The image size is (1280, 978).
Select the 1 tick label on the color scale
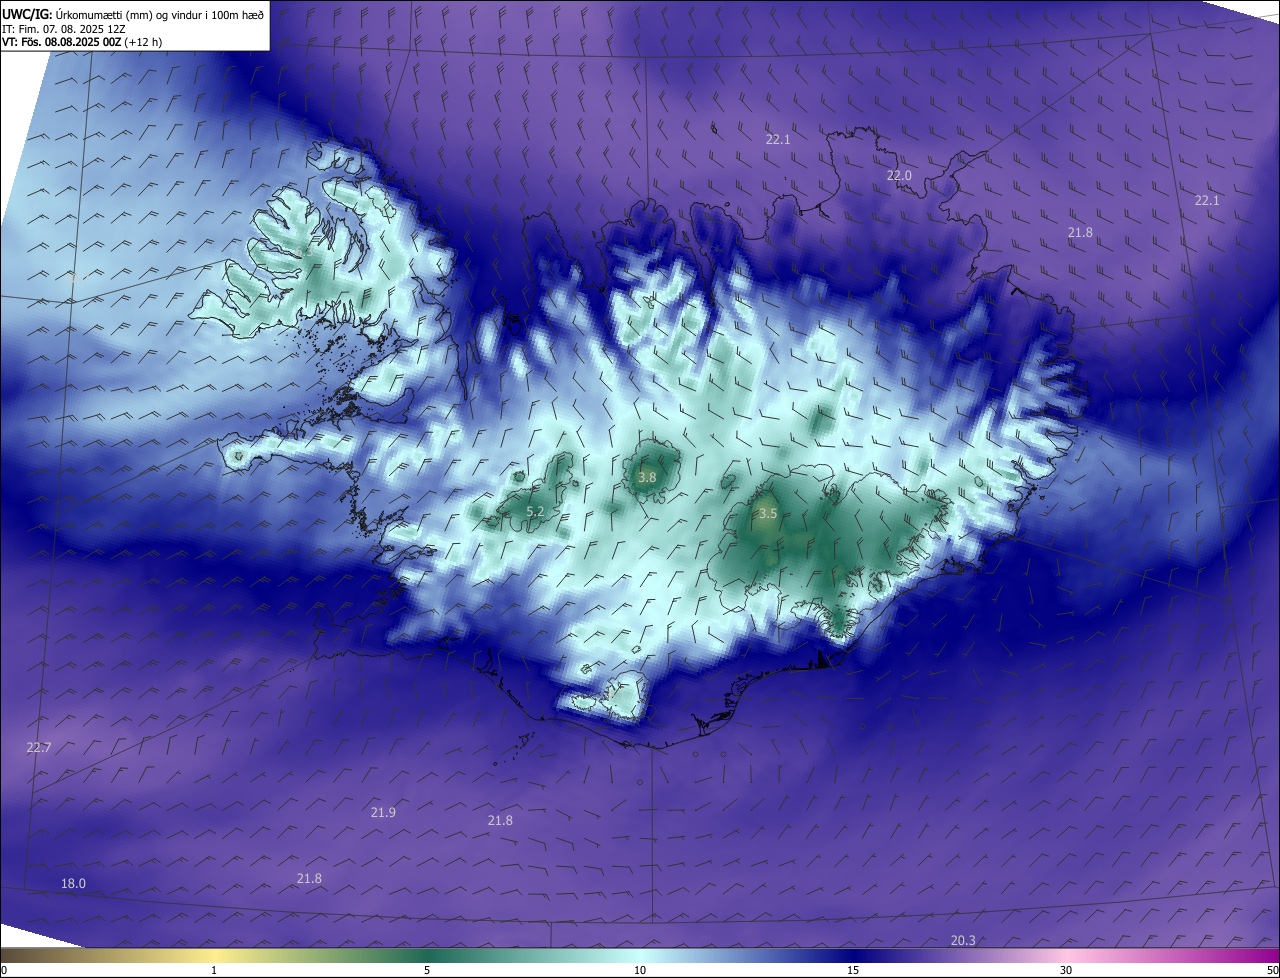pyautogui.click(x=214, y=971)
